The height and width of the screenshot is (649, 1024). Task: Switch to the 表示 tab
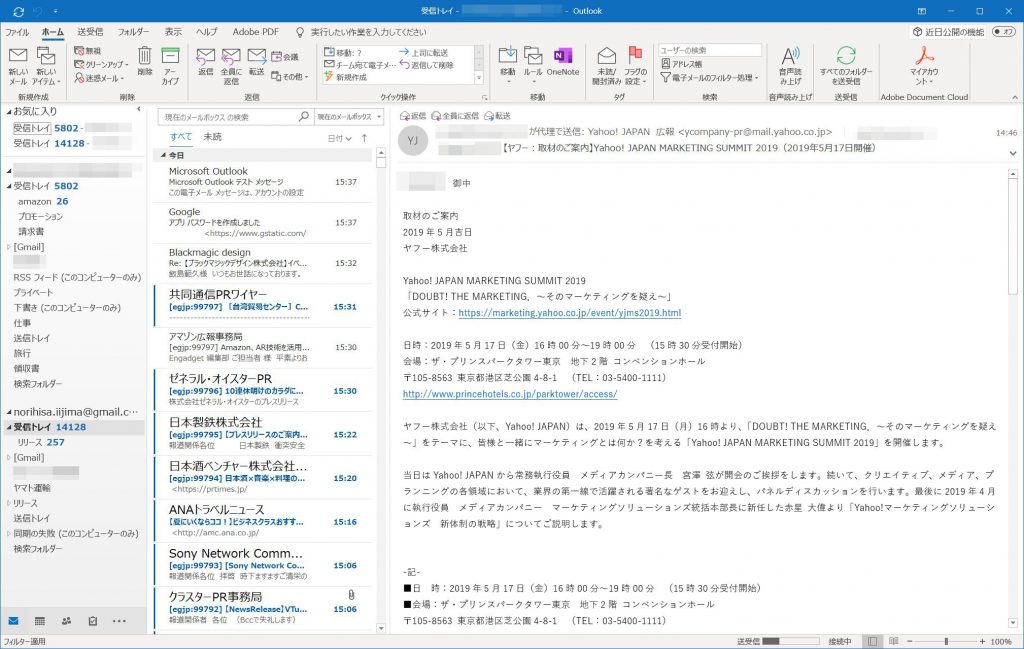pyautogui.click(x=173, y=31)
